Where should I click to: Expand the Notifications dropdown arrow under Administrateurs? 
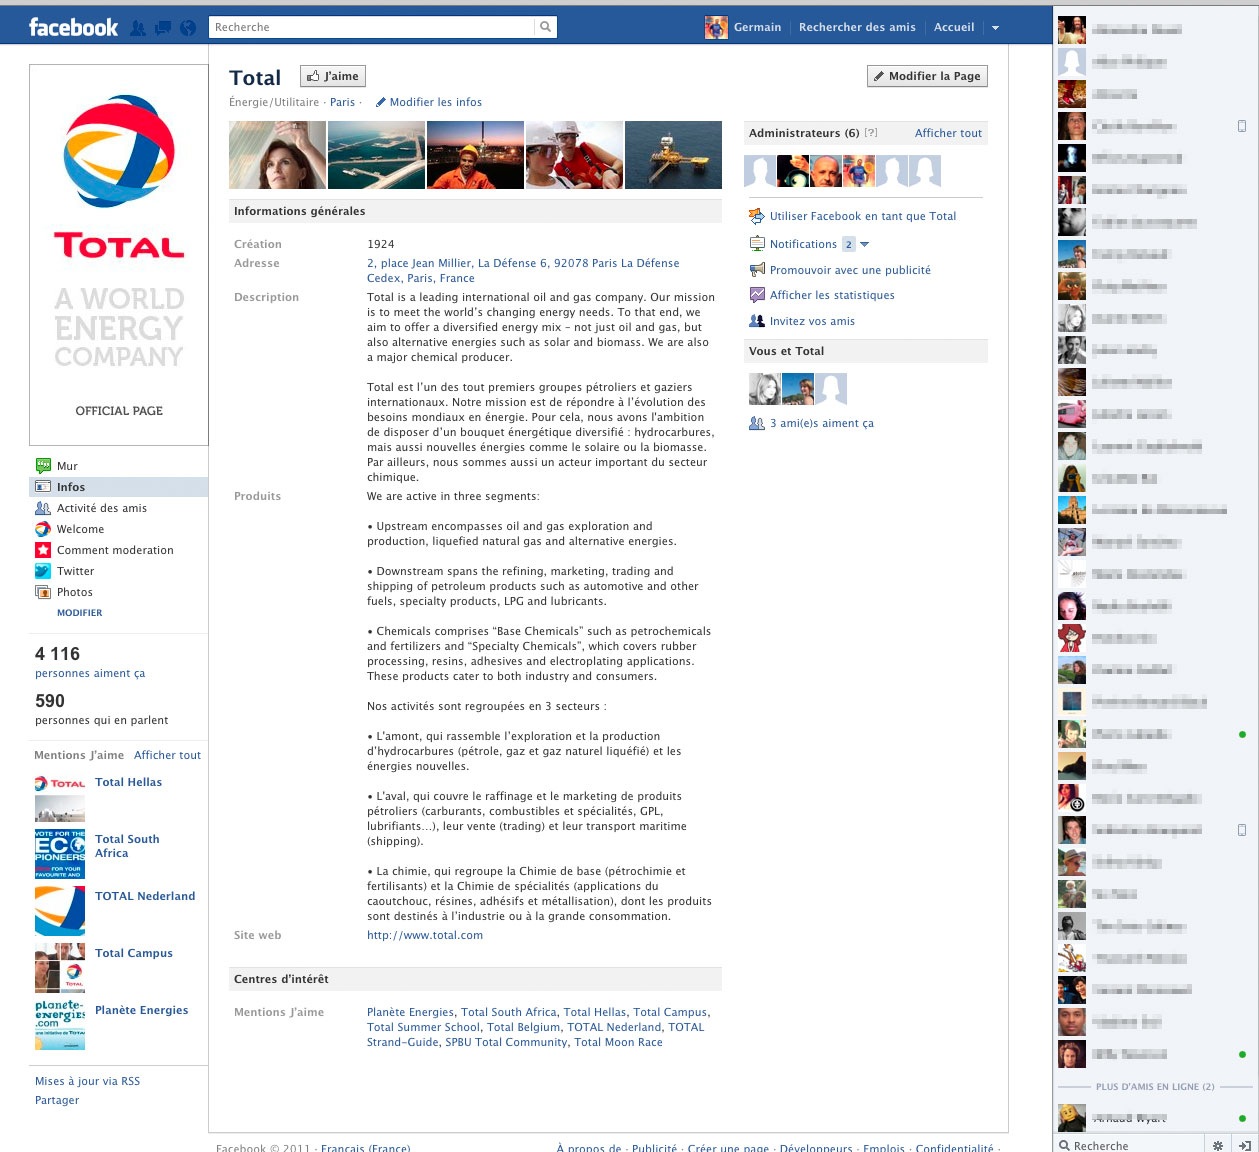pyautogui.click(x=865, y=244)
